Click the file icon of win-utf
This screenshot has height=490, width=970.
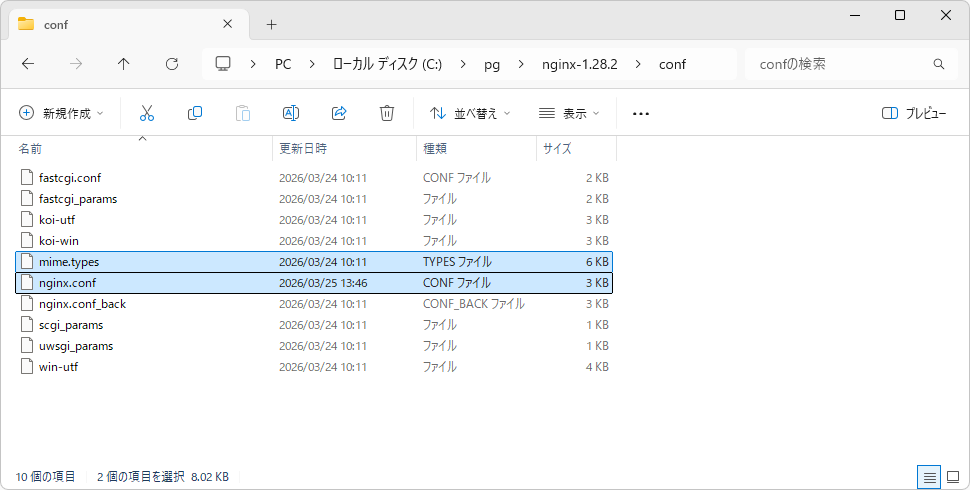pos(27,367)
